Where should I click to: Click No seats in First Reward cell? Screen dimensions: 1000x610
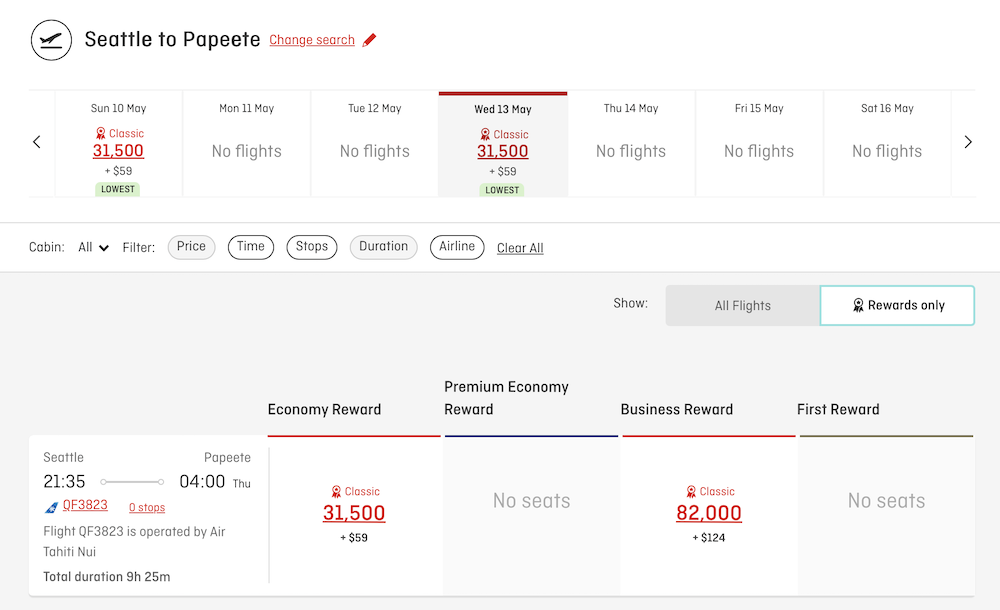pyautogui.click(x=886, y=501)
